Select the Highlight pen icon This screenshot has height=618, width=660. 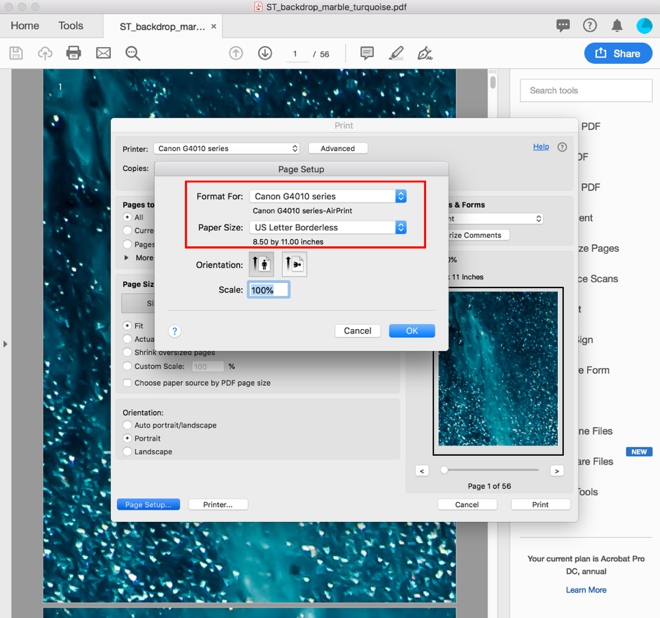396,53
